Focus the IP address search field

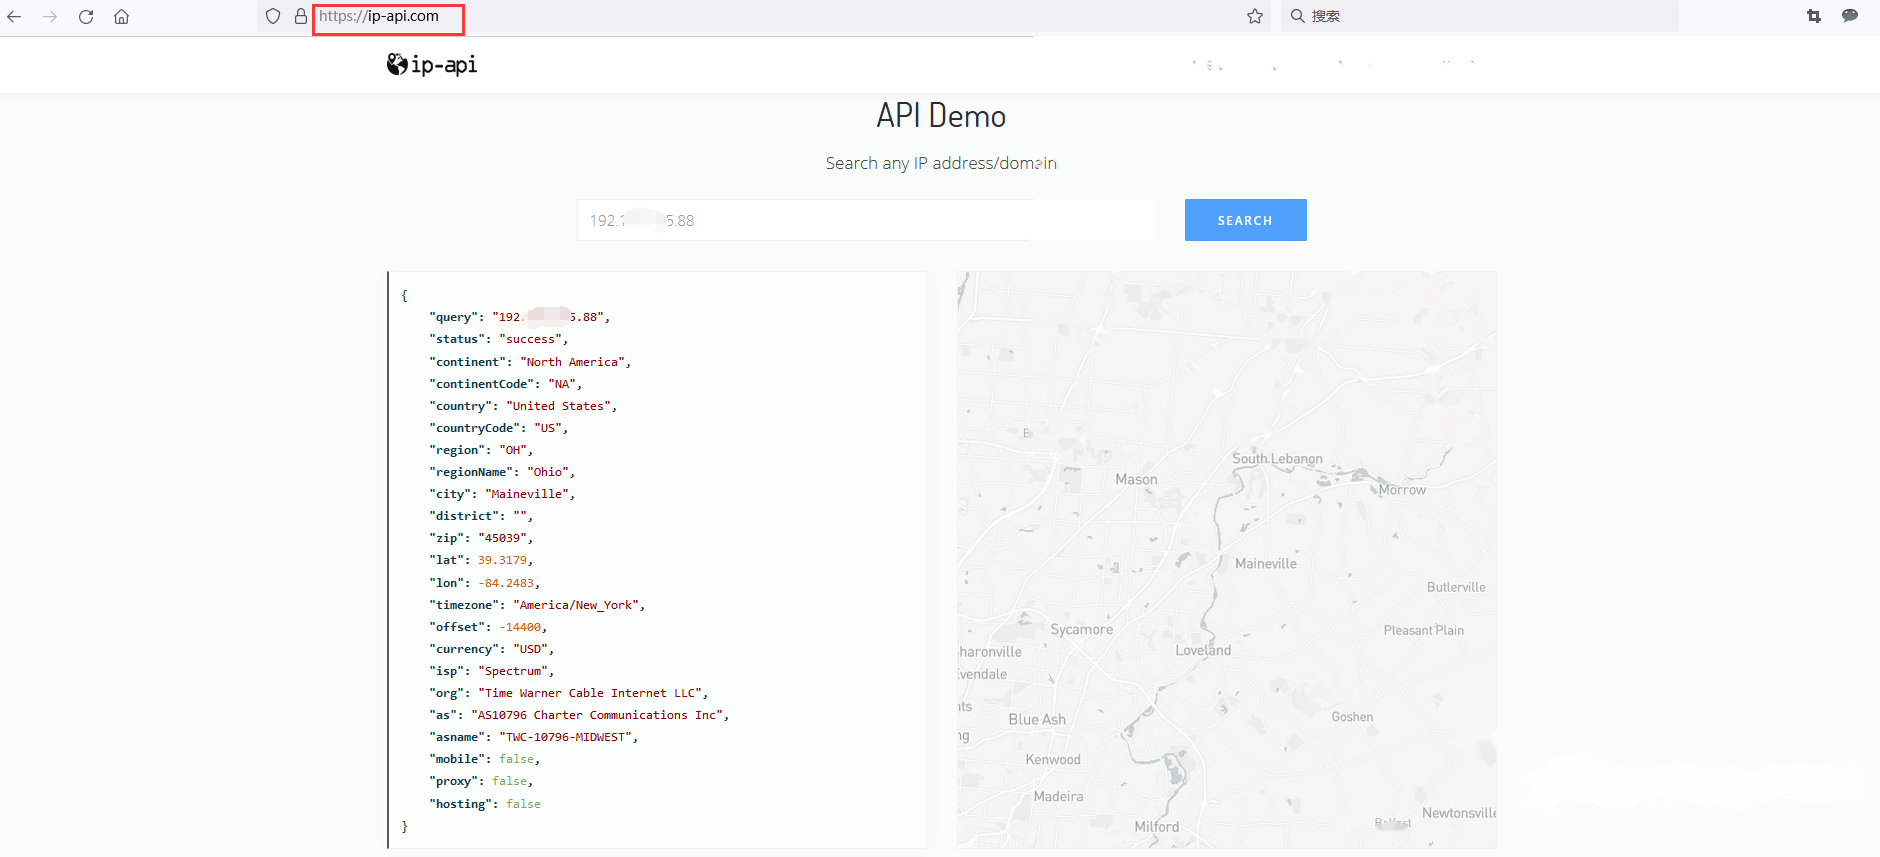[866, 220]
